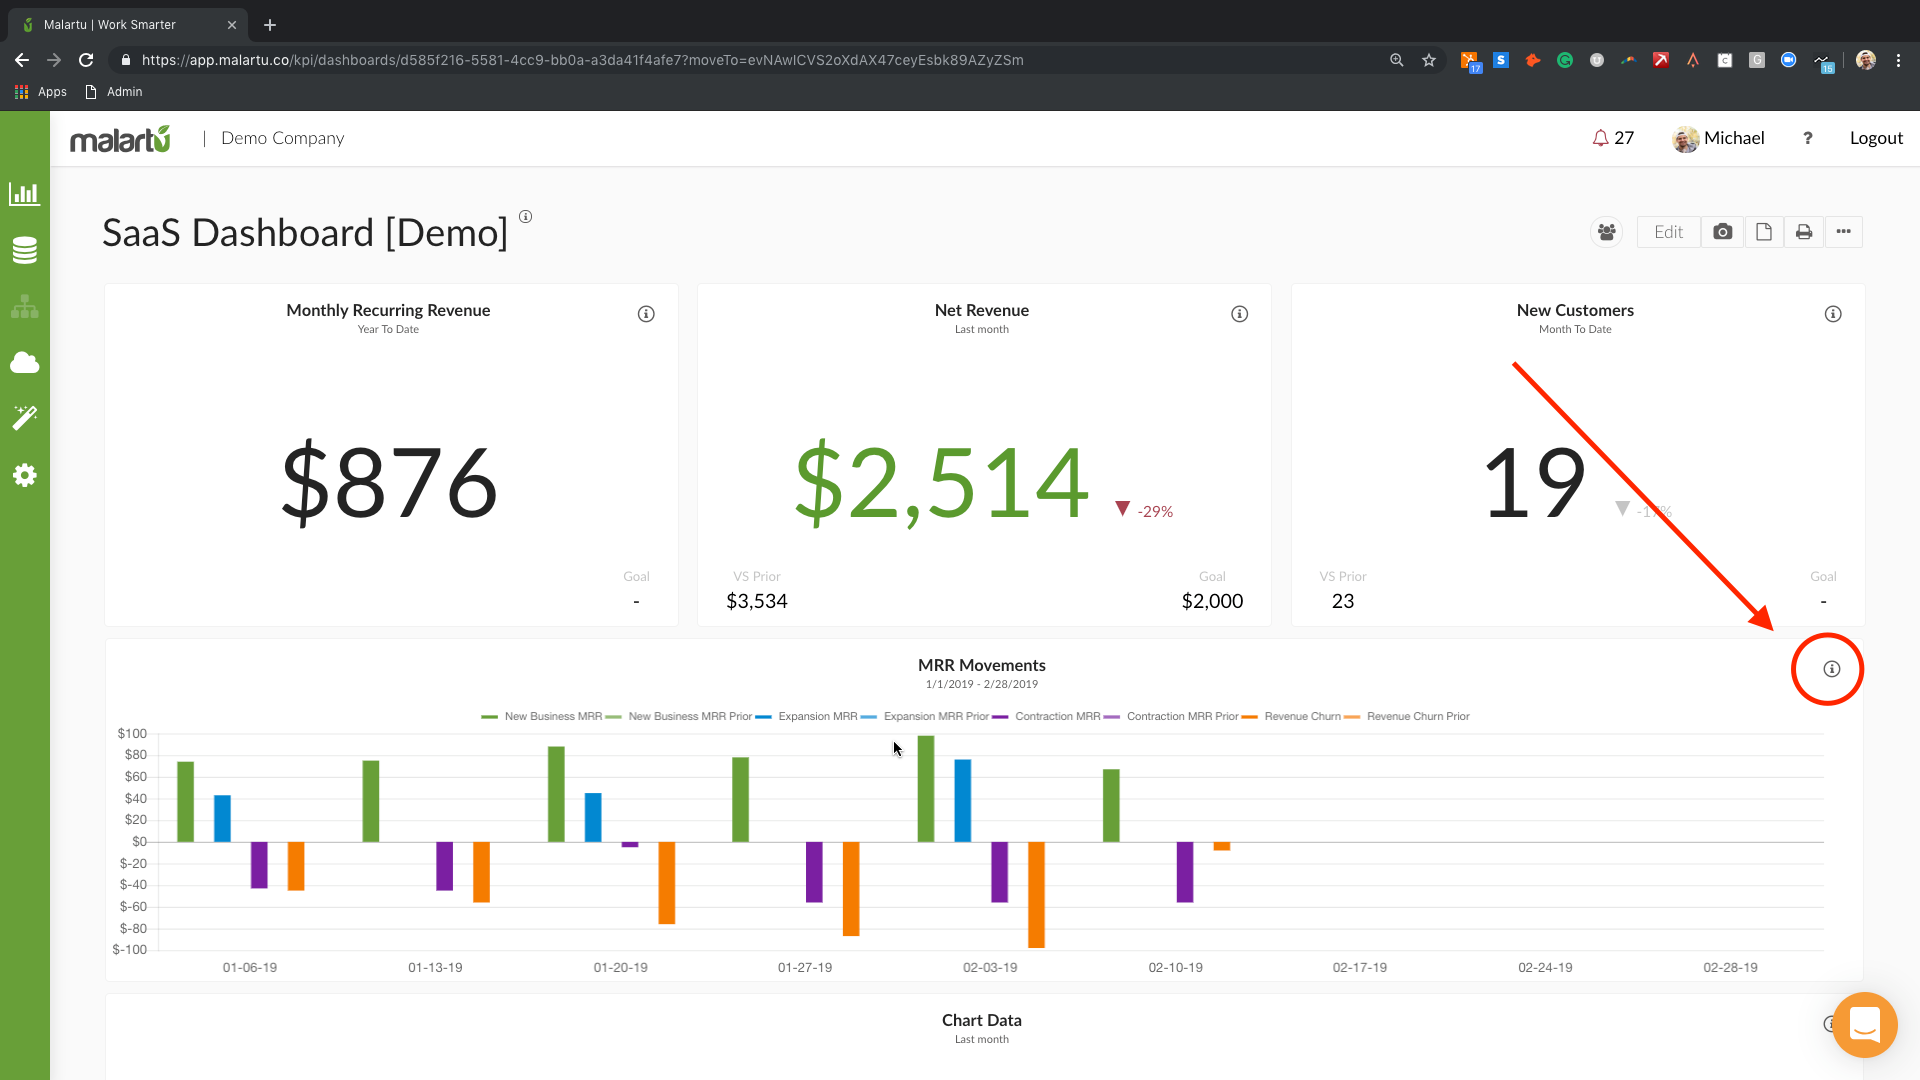Click the Malartu logo

[120, 139]
